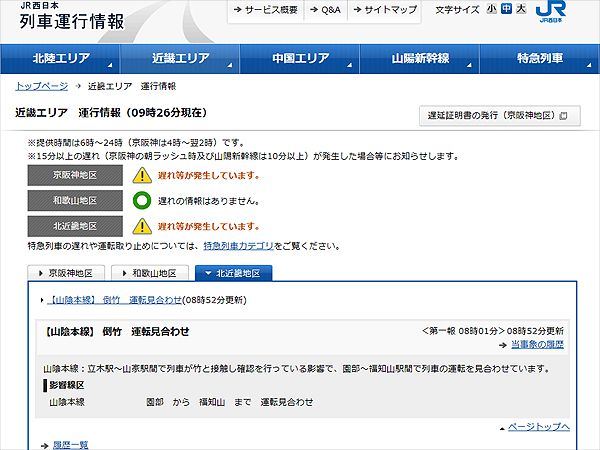Click arrow icon beside 当事象の履歴
The width and height of the screenshot is (600, 450).
coord(503,345)
